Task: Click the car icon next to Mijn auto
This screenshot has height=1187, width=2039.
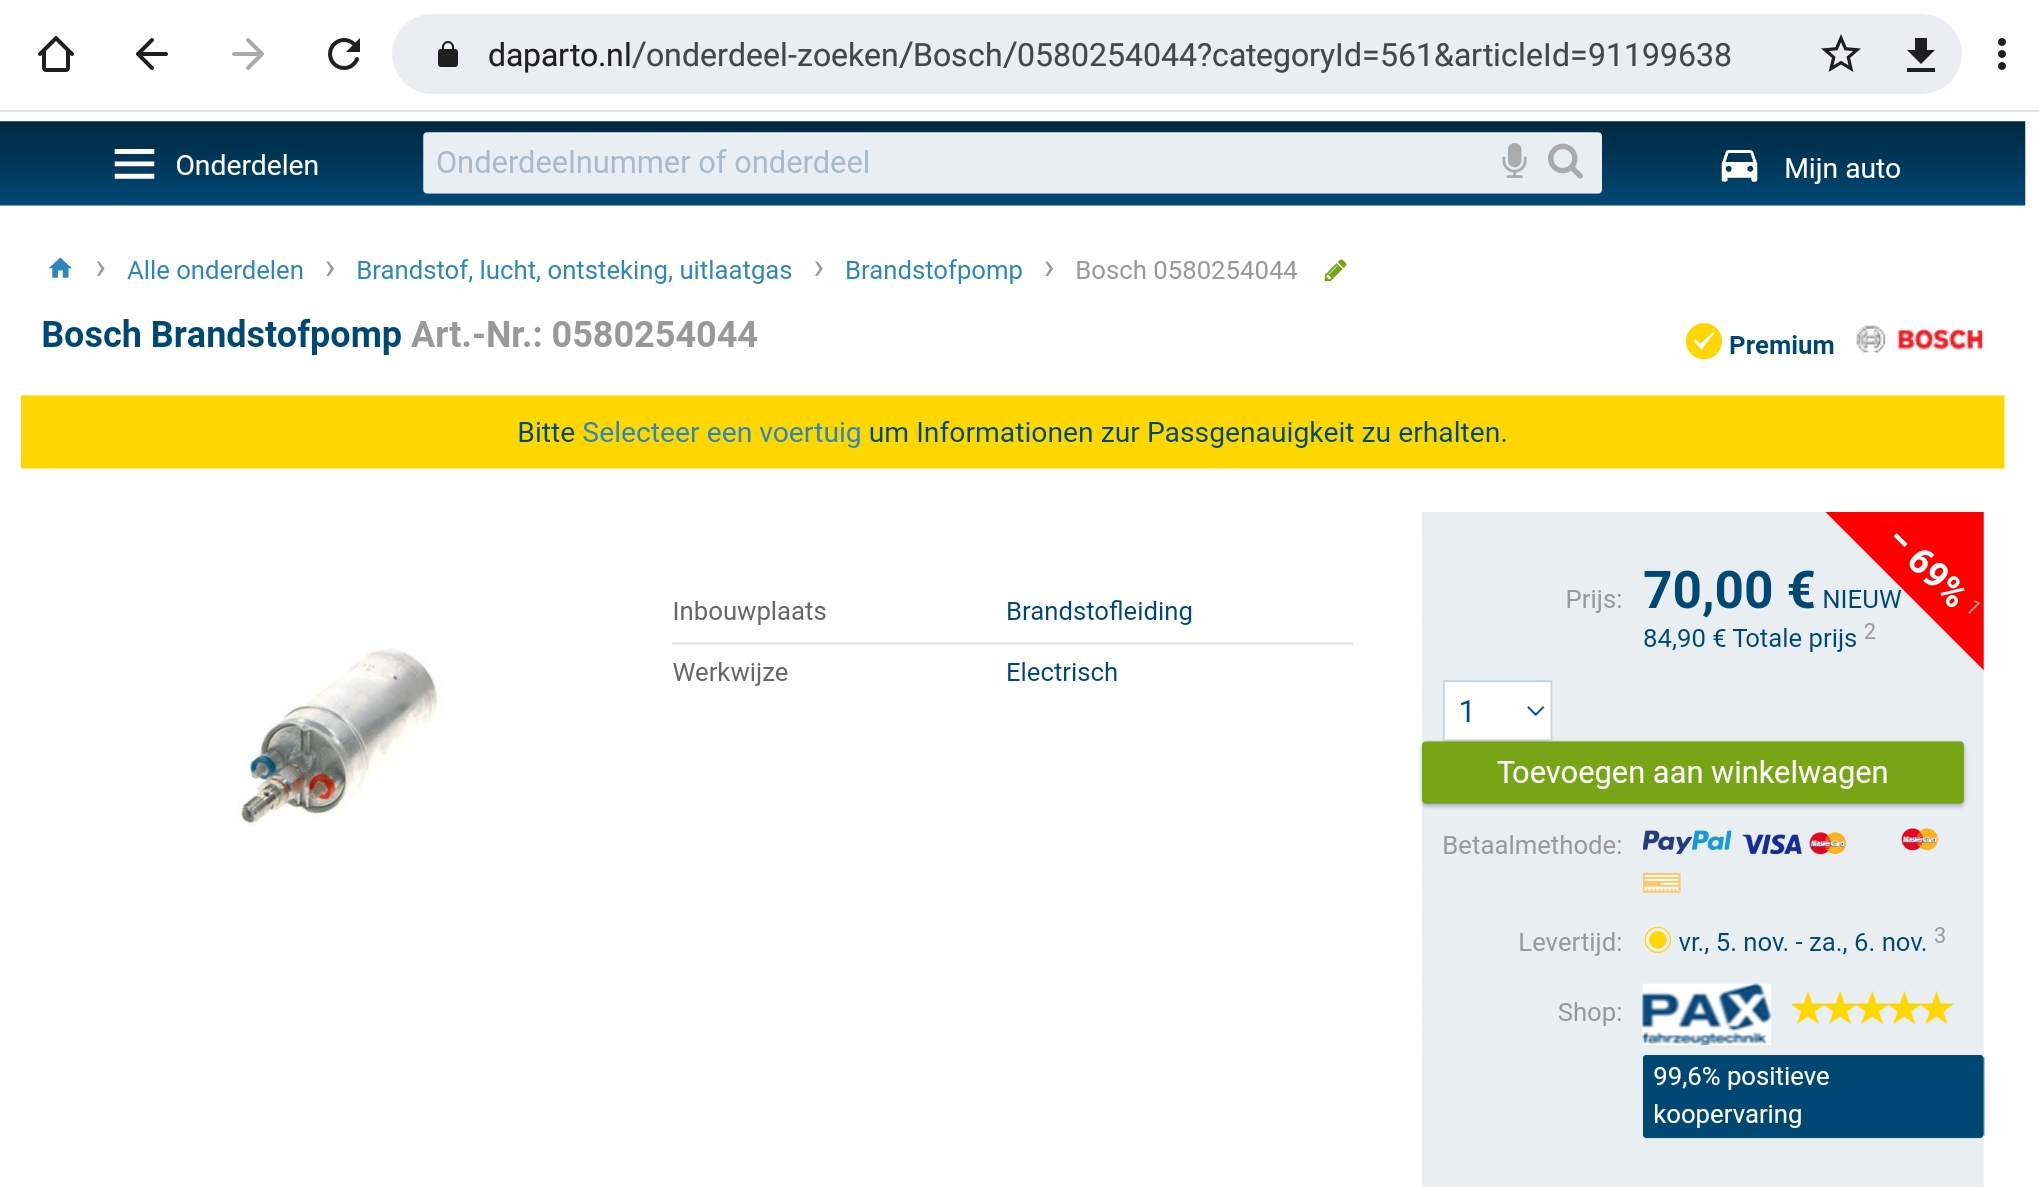Action: [x=1739, y=165]
